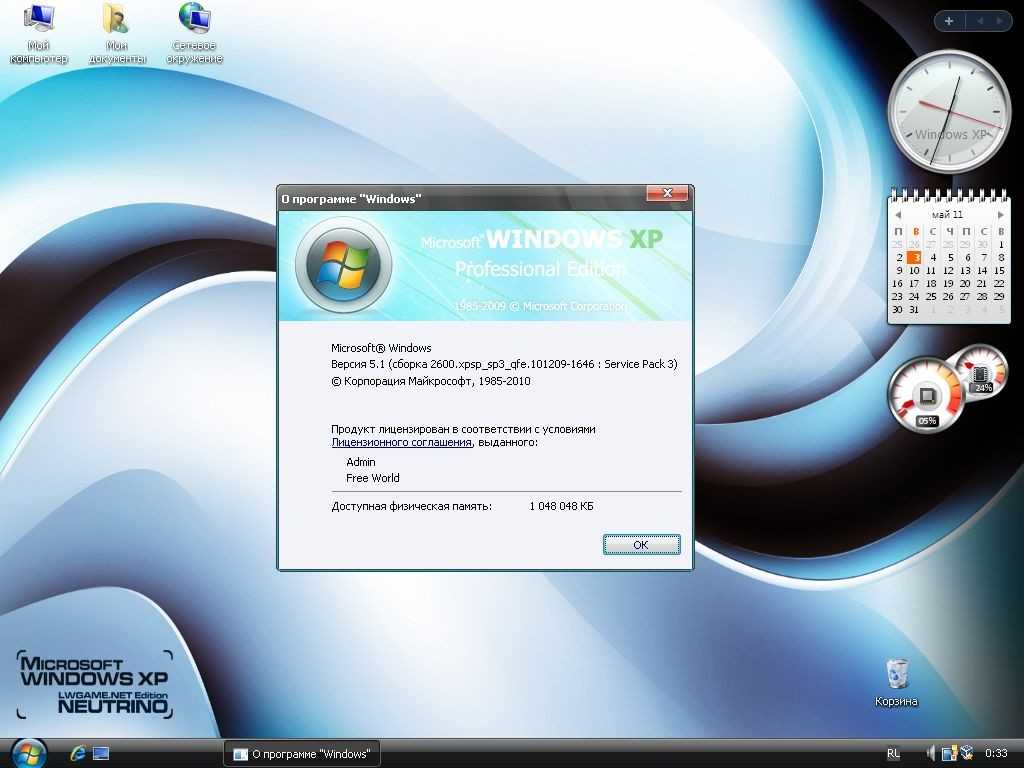Click day 20 in the calendar gadget

(x=965, y=283)
